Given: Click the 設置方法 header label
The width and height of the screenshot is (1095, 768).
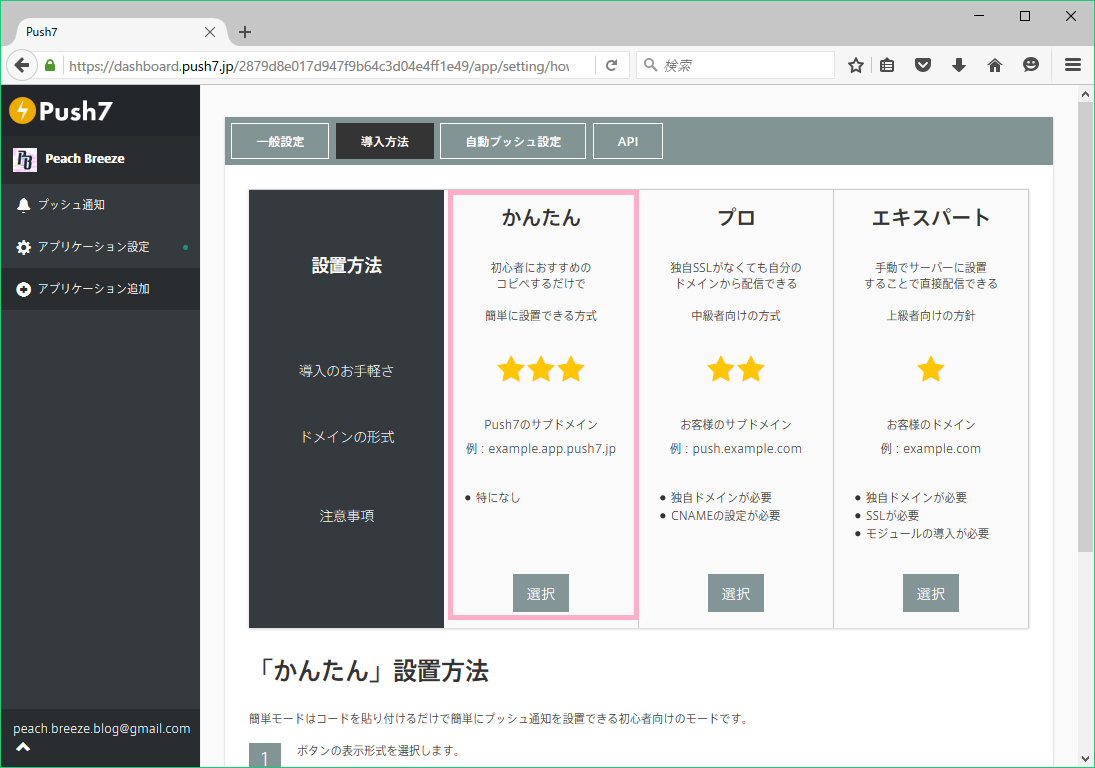Looking at the screenshot, I should click(346, 265).
